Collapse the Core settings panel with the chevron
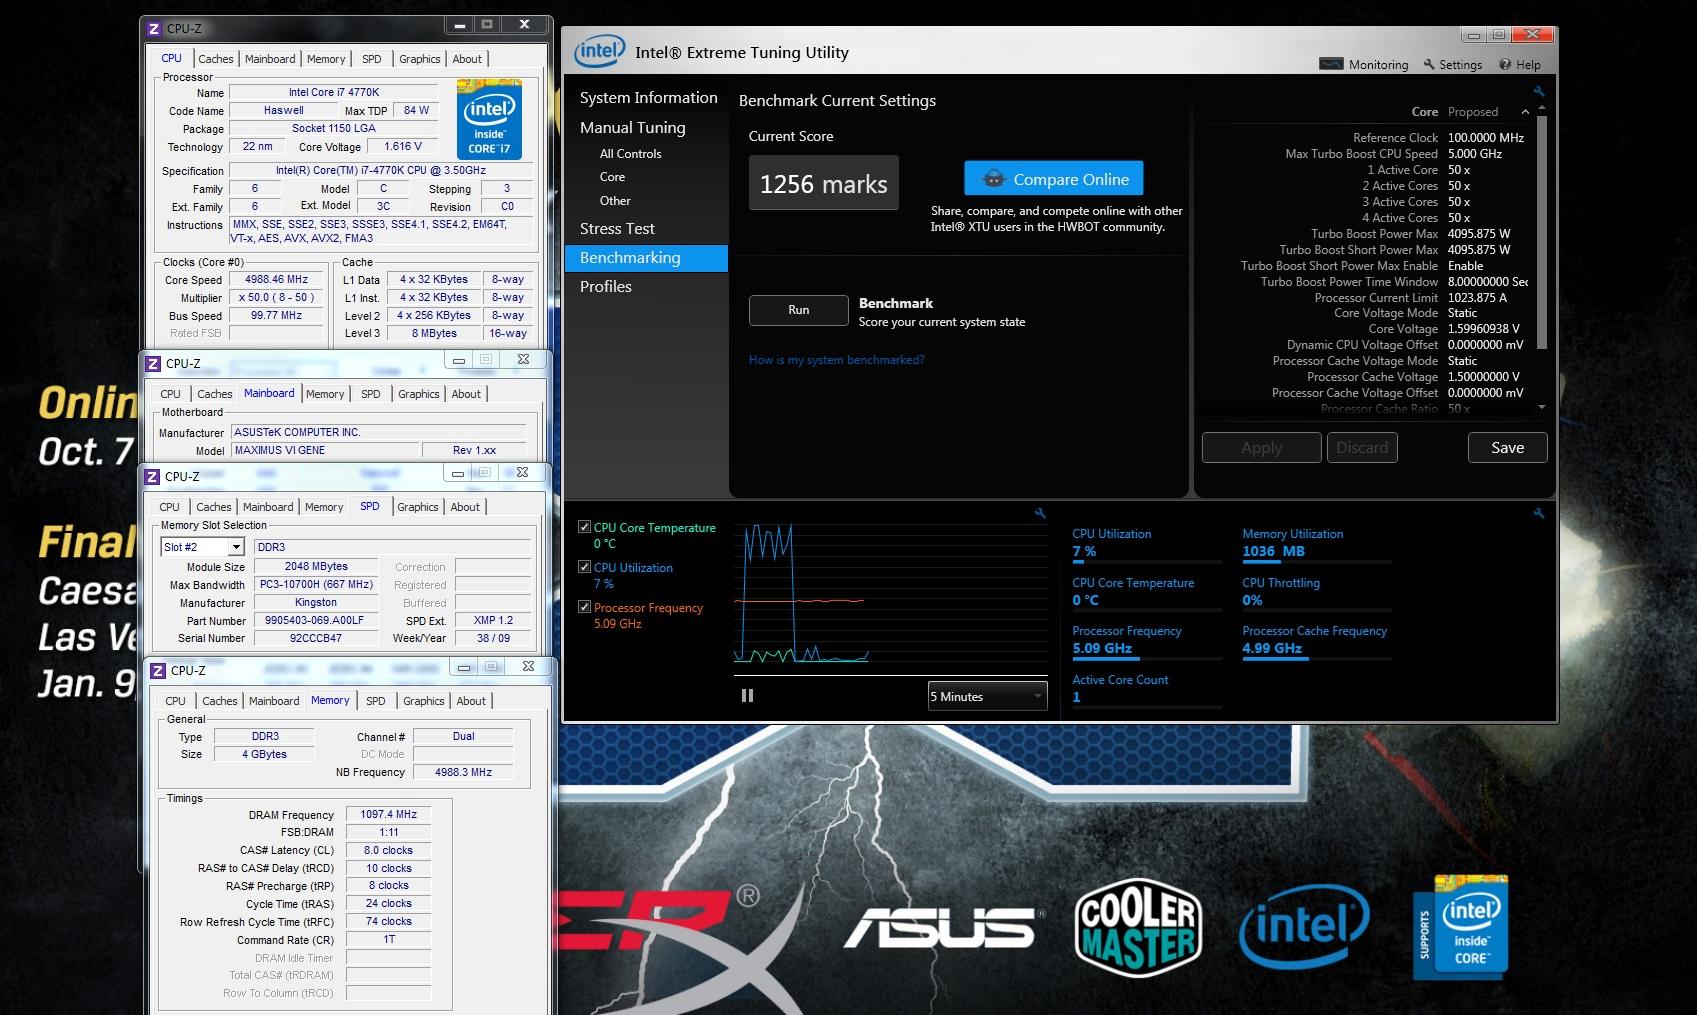Image resolution: width=1697 pixels, height=1015 pixels. pyautogui.click(x=1525, y=112)
